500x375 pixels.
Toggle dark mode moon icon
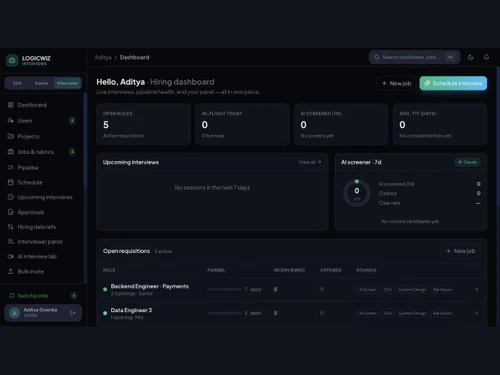tap(471, 57)
